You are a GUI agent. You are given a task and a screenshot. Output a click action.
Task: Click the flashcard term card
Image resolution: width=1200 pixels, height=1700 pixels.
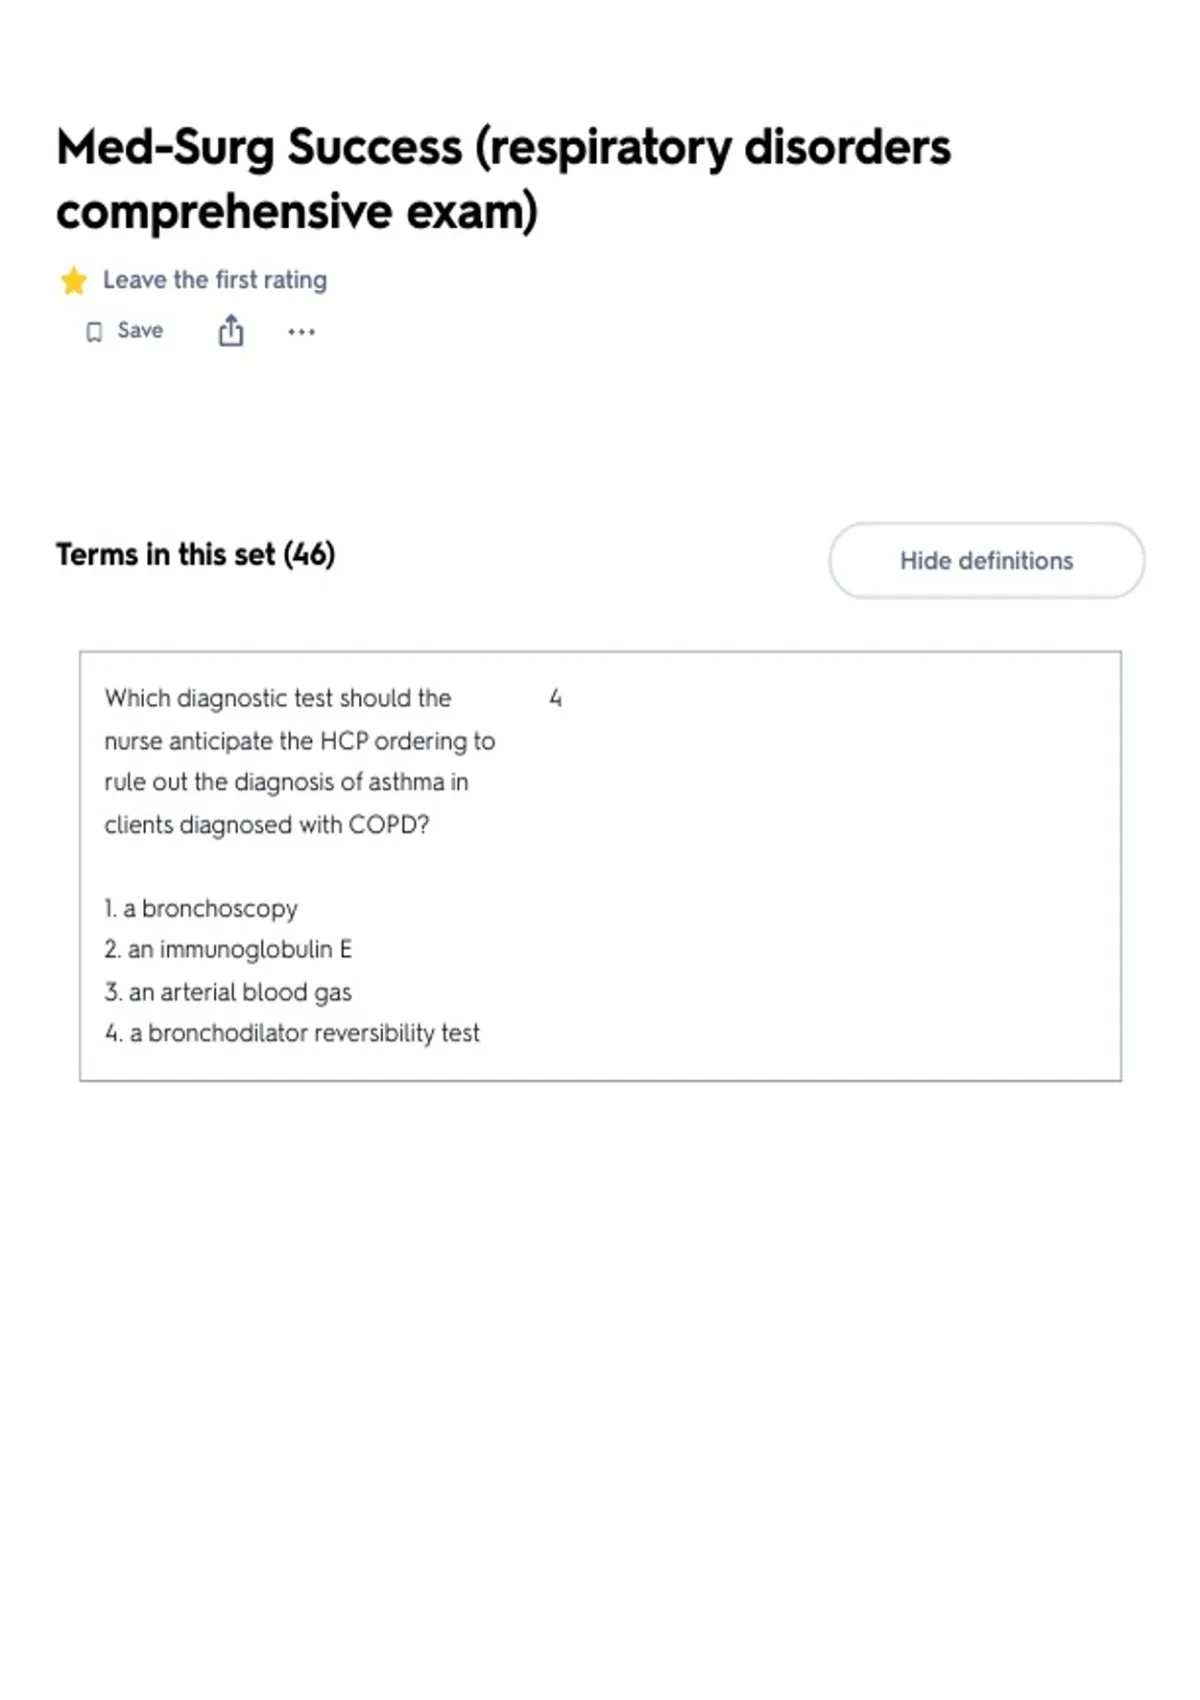tap(600, 866)
